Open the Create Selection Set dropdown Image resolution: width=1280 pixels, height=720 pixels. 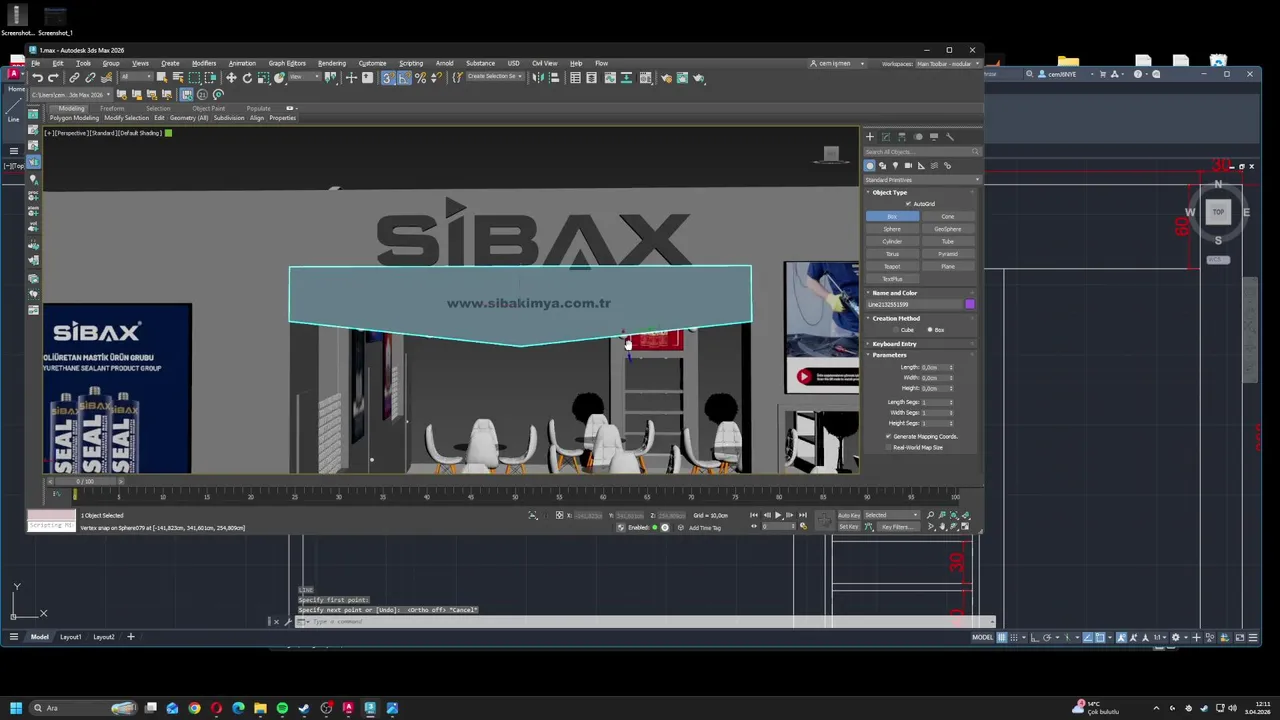click(495, 77)
